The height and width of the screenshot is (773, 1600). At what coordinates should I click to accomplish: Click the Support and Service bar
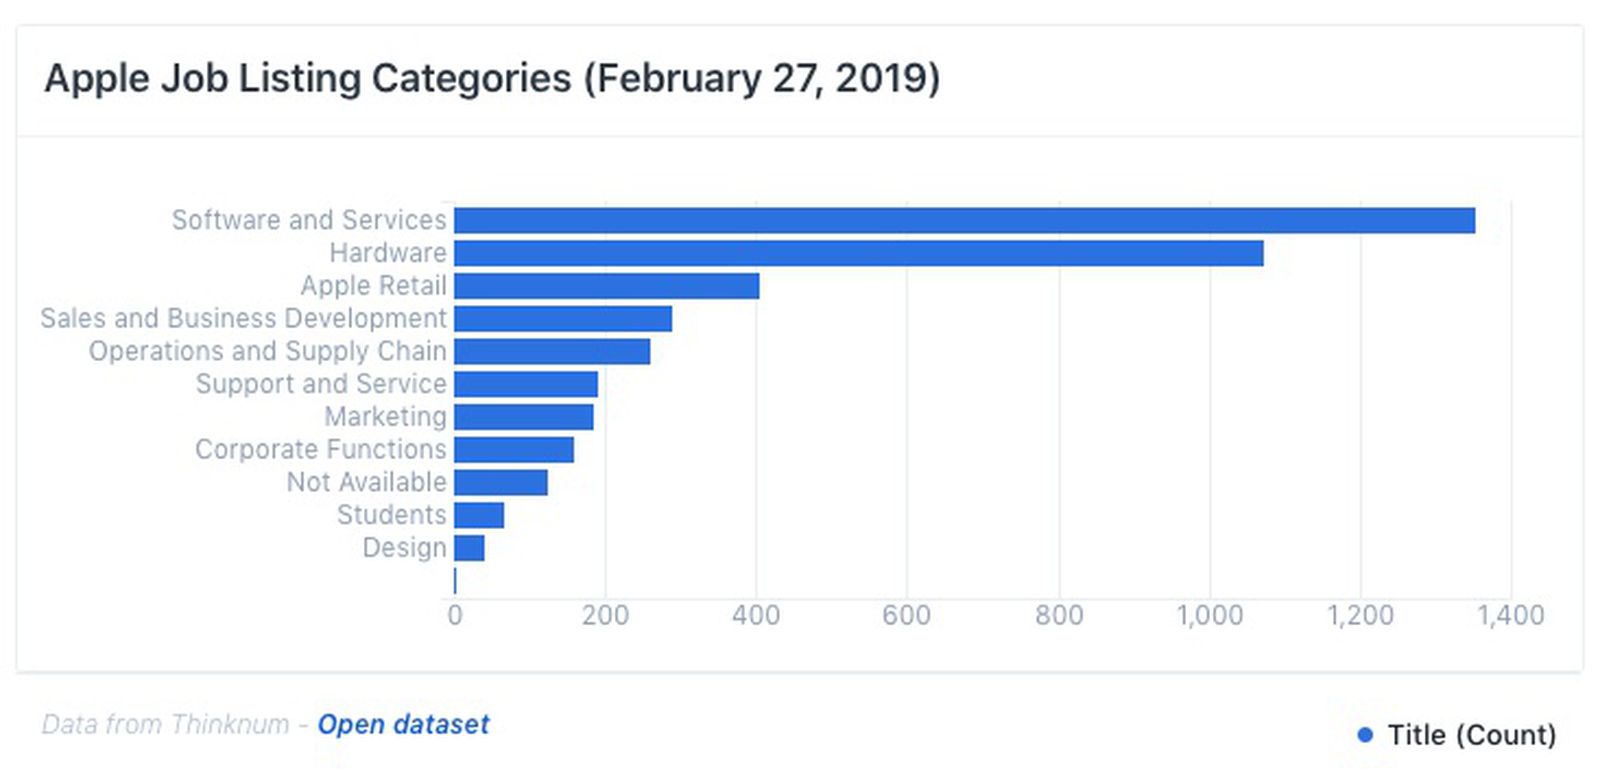click(x=525, y=384)
